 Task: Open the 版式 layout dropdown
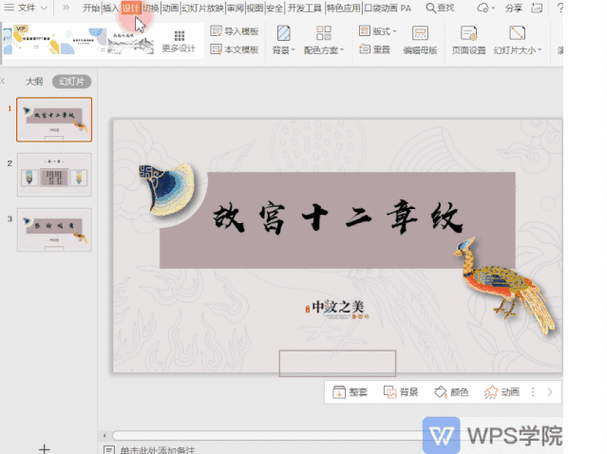pyautogui.click(x=377, y=31)
